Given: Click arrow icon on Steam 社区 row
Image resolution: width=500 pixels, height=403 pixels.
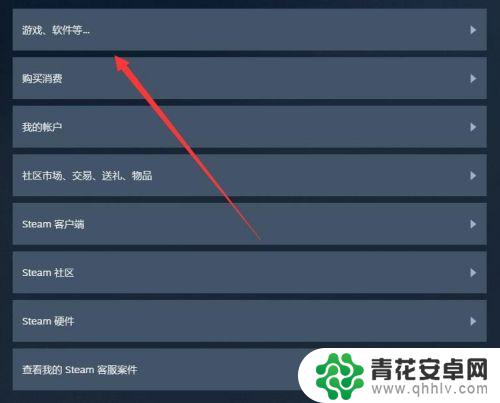Looking at the screenshot, I should 473,273.
